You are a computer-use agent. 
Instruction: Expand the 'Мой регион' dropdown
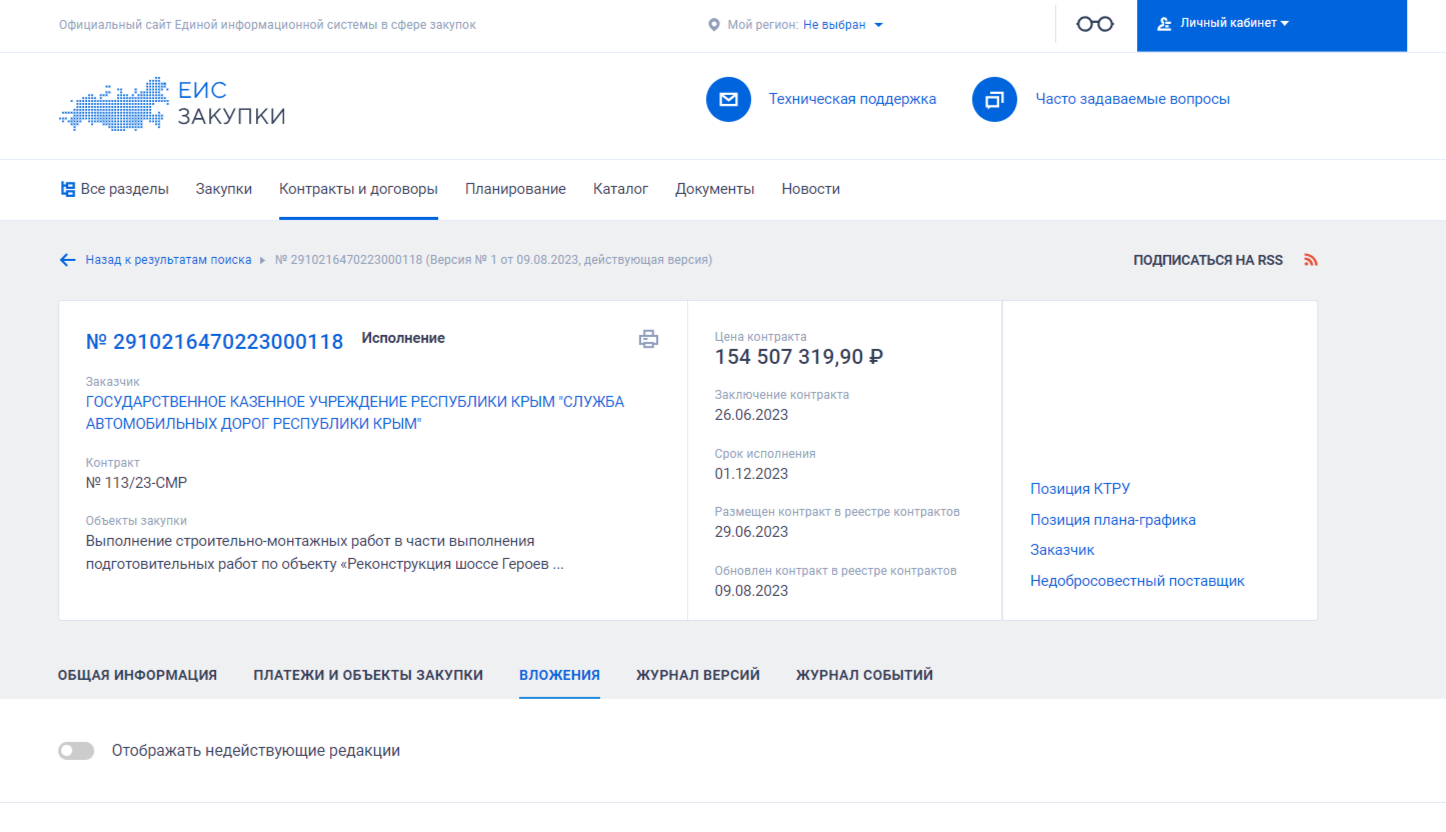(843, 25)
